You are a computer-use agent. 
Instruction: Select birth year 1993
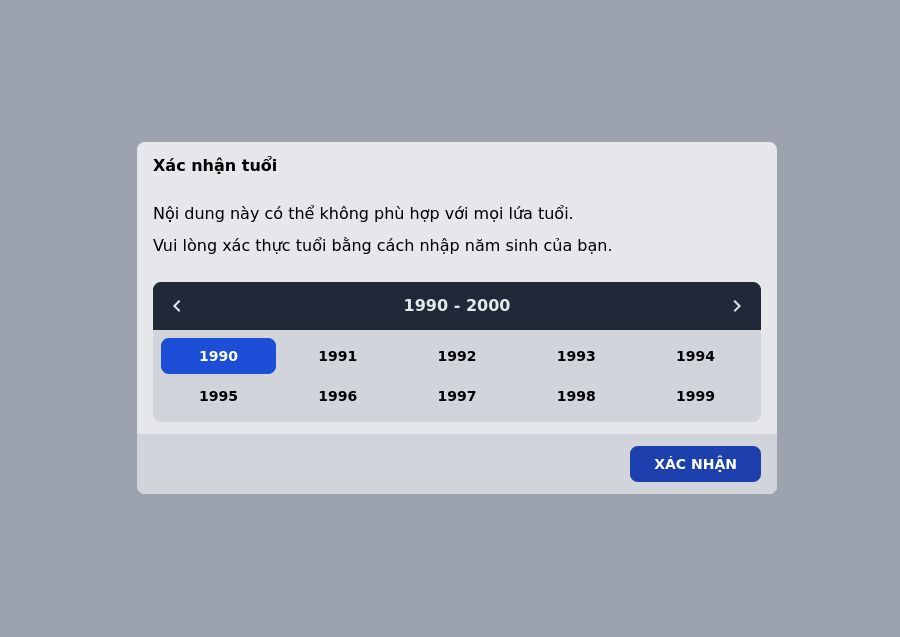(576, 356)
